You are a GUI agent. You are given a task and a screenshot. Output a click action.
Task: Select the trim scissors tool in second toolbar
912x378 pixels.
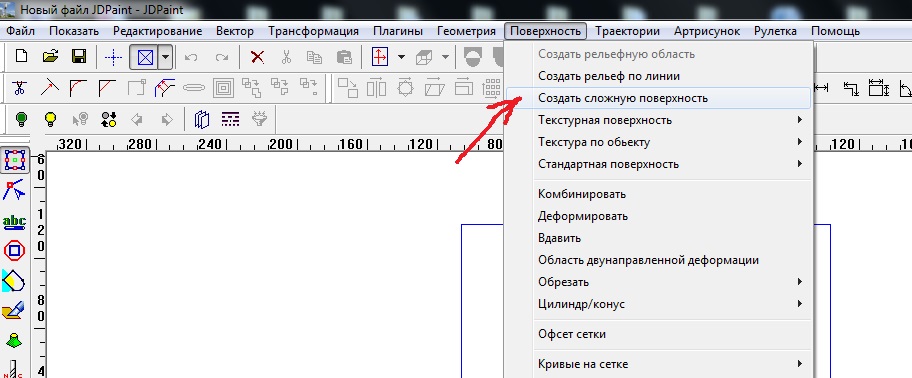pos(19,88)
